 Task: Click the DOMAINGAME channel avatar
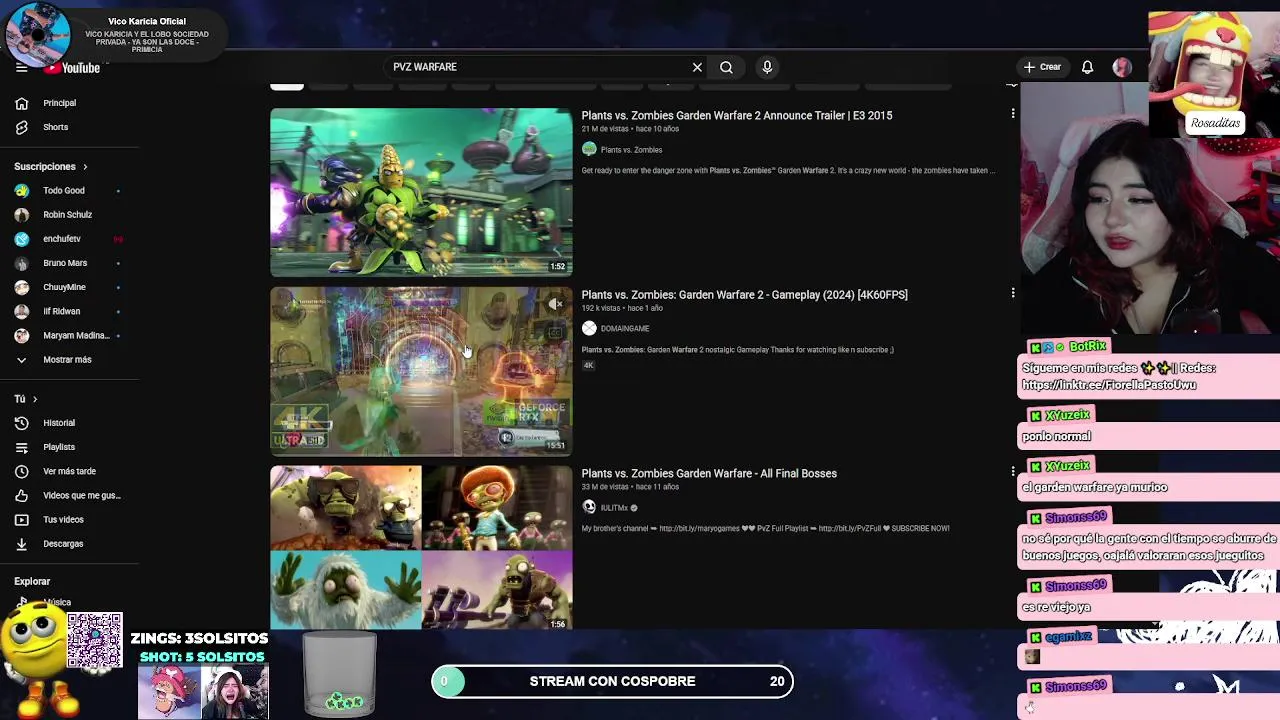click(589, 328)
